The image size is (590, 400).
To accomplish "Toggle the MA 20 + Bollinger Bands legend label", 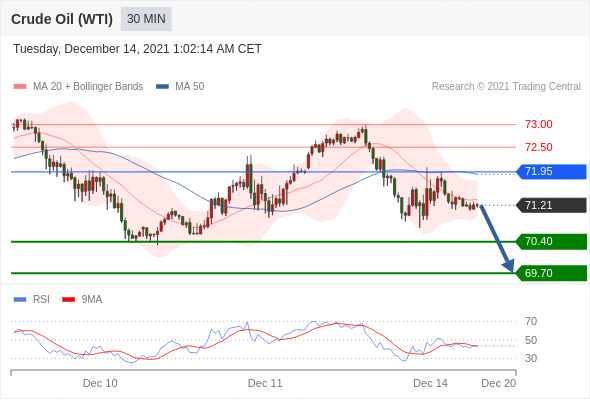I will [x=88, y=87].
